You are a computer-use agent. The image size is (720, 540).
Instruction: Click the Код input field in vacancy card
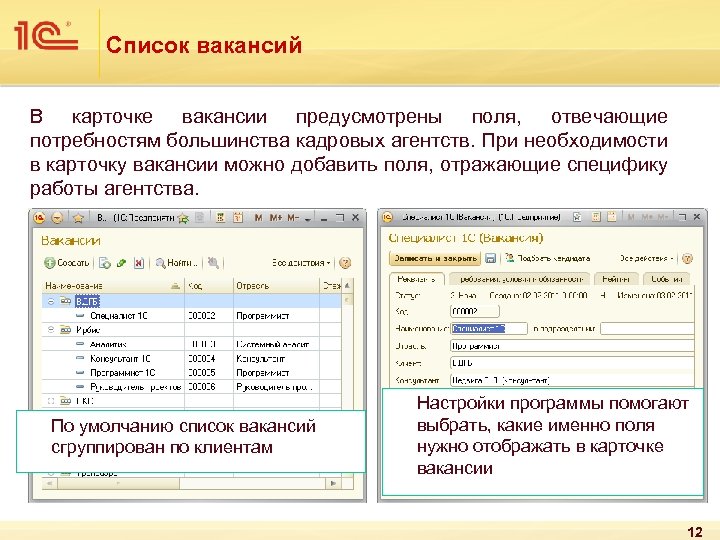pyautogui.click(x=475, y=311)
